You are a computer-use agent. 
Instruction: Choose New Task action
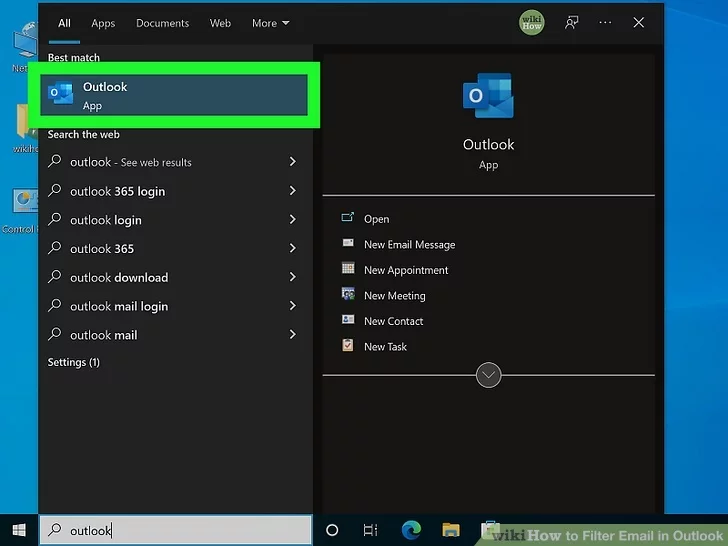click(385, 347)
